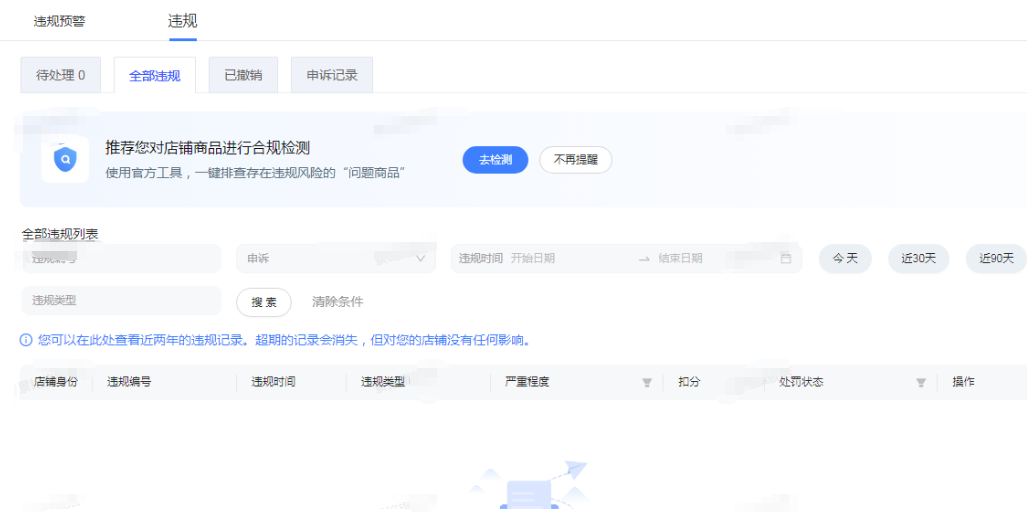Open the calendar icon in date range field

(786, 258)
